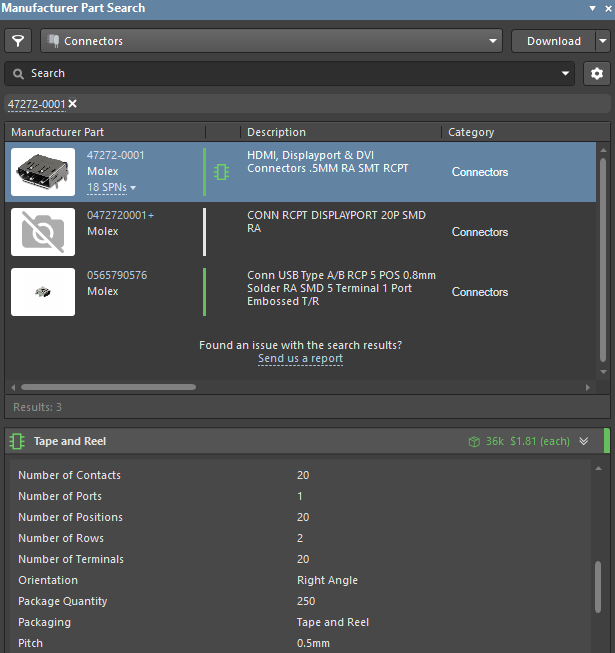Click the Tape and Reel component icon
The width and height of the screenshot is (615, 653).
point(17,441)
